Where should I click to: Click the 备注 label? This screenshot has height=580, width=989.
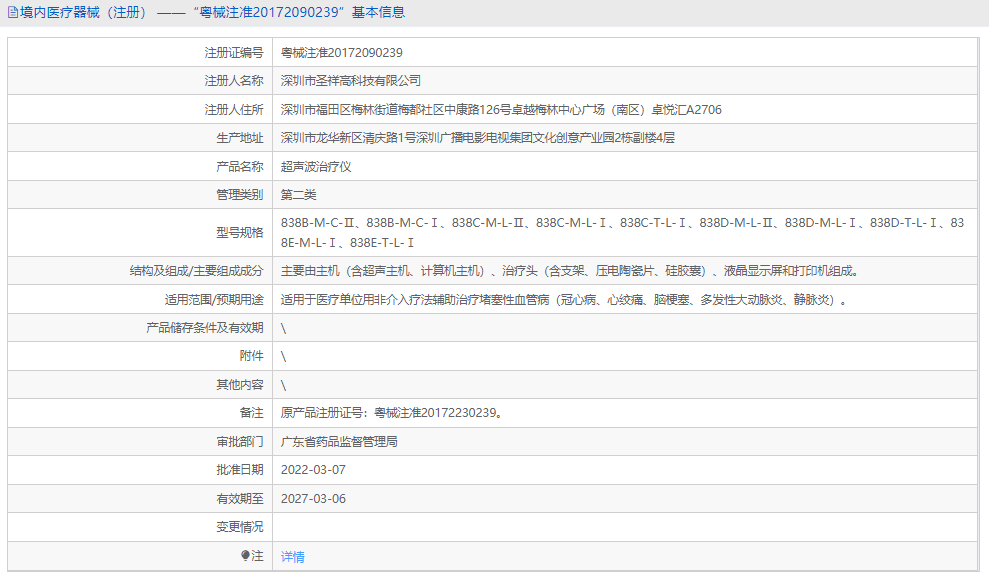point(251,413)
